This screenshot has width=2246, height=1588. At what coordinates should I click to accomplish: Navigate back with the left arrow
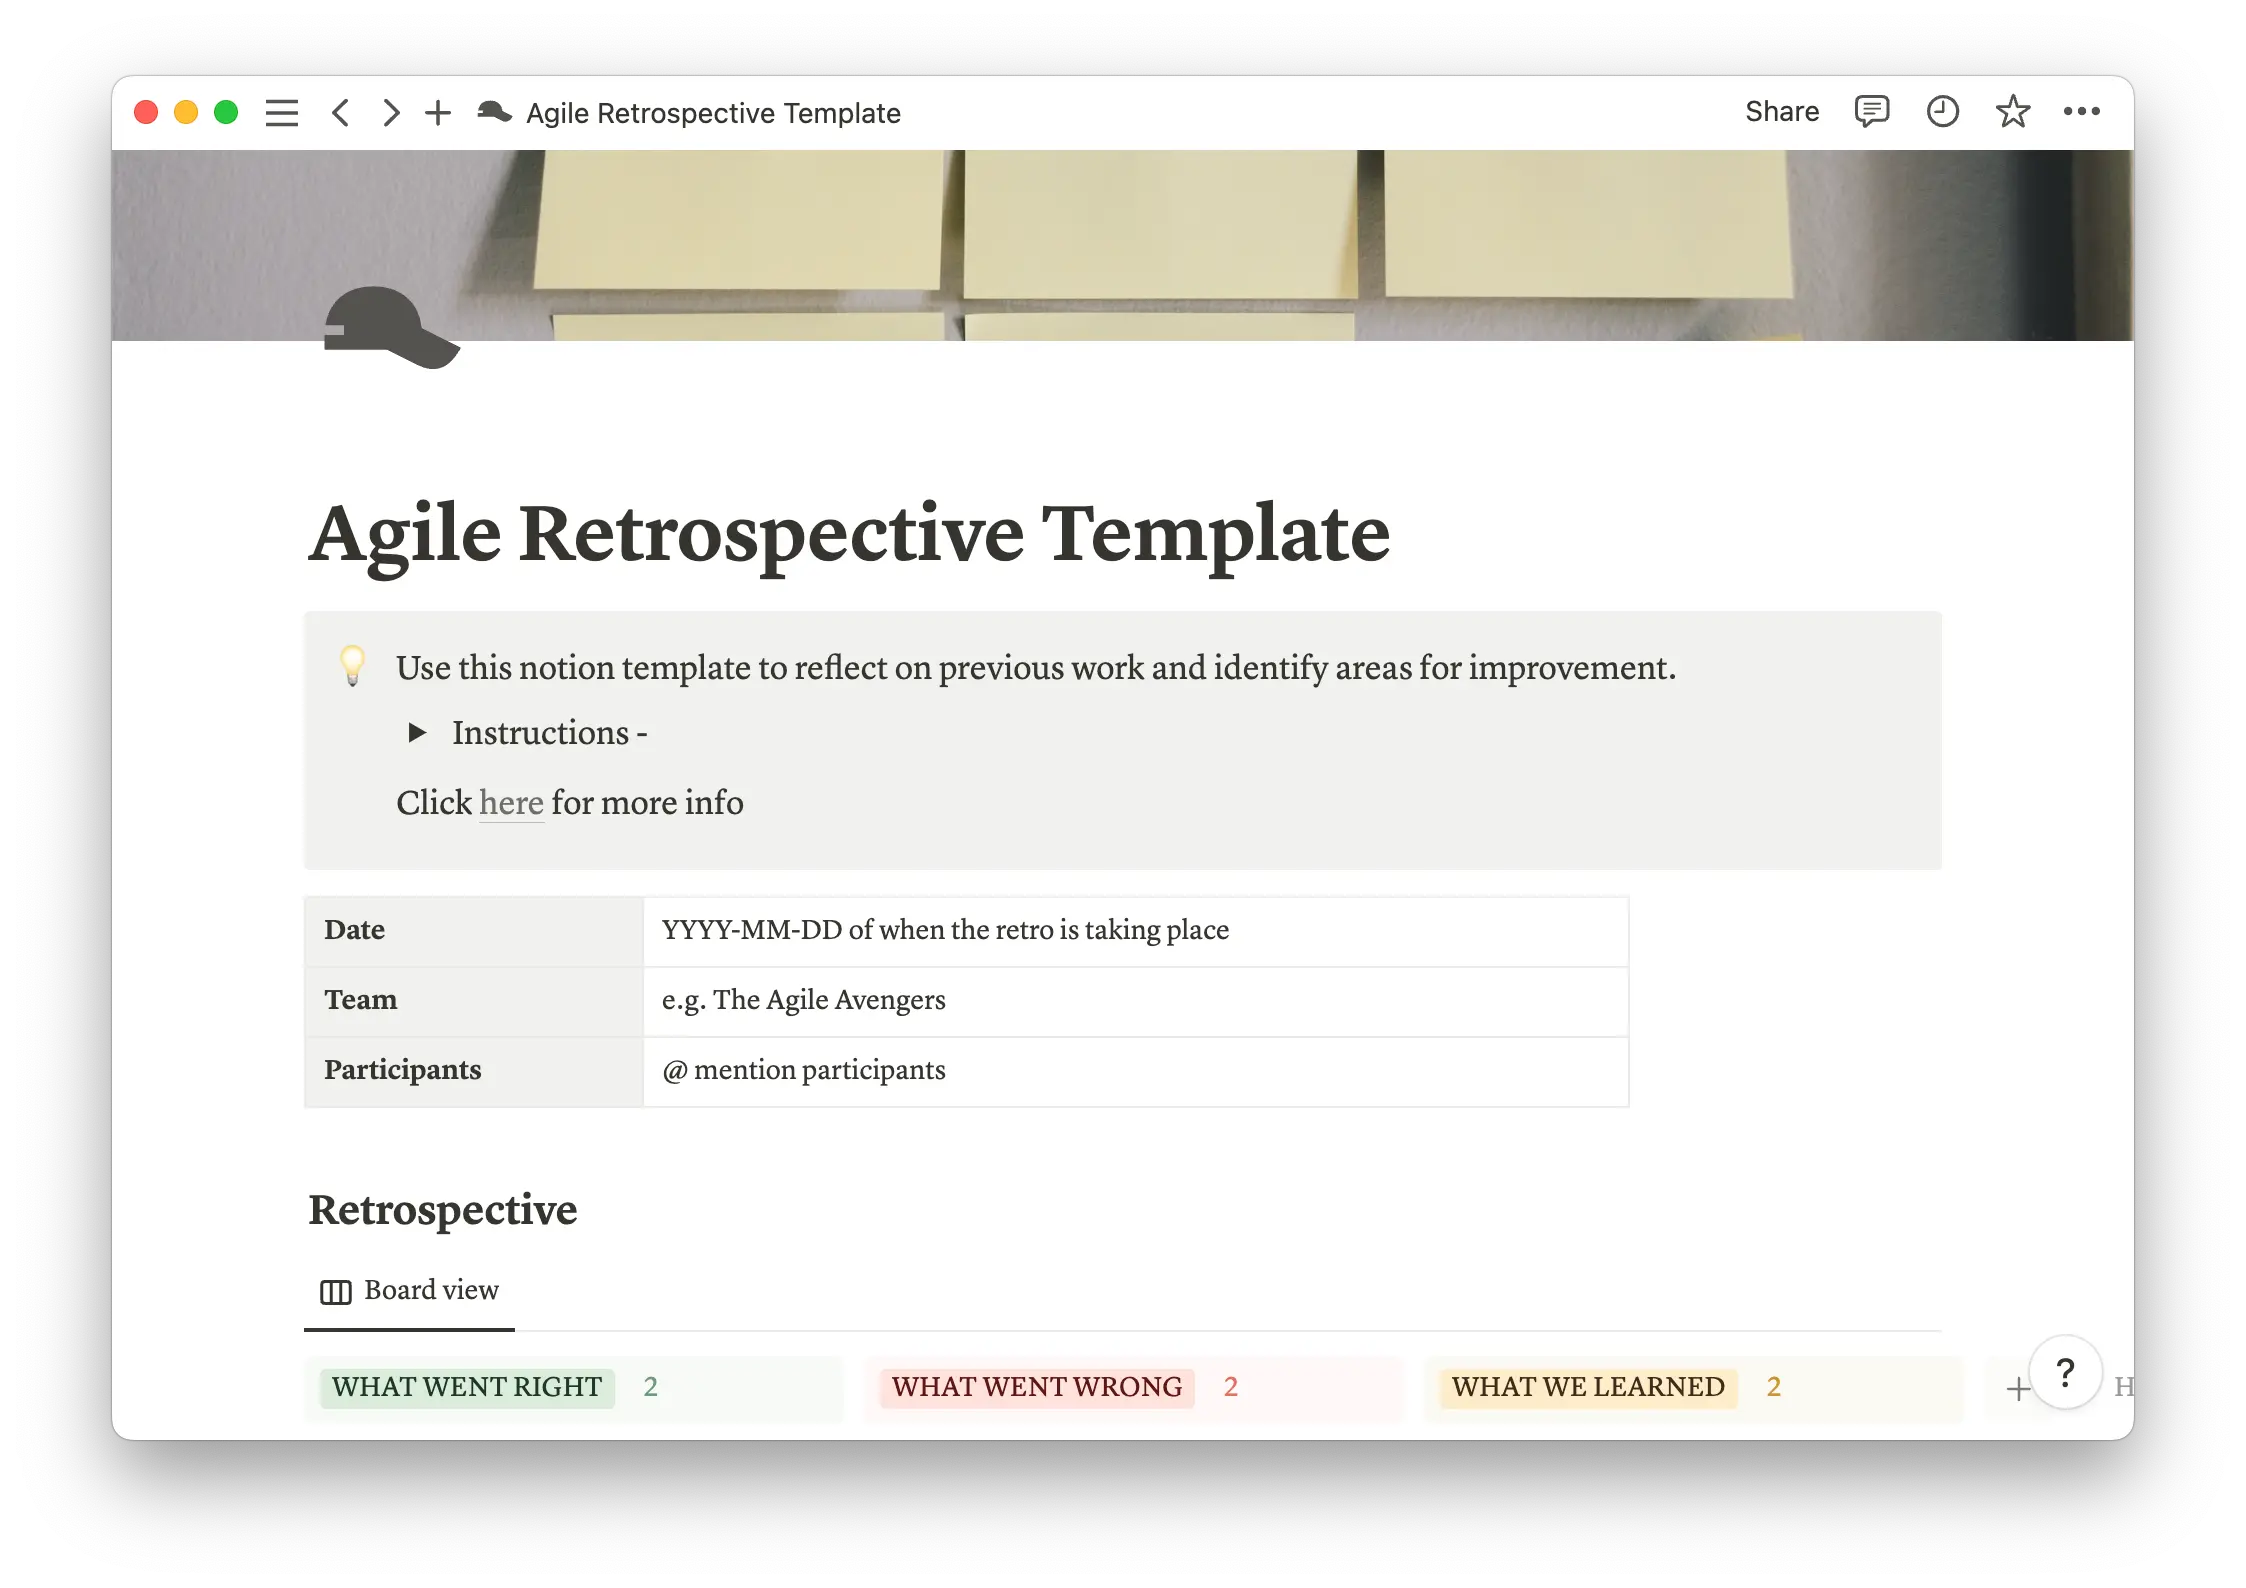341,112
